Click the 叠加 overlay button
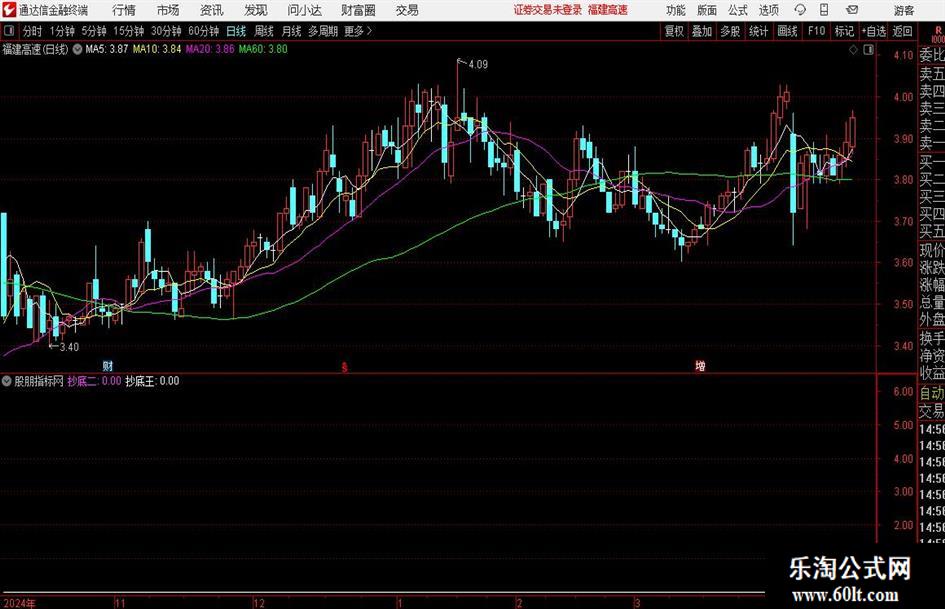This screenshot has width=945, height=609. [x=702, y=31]
